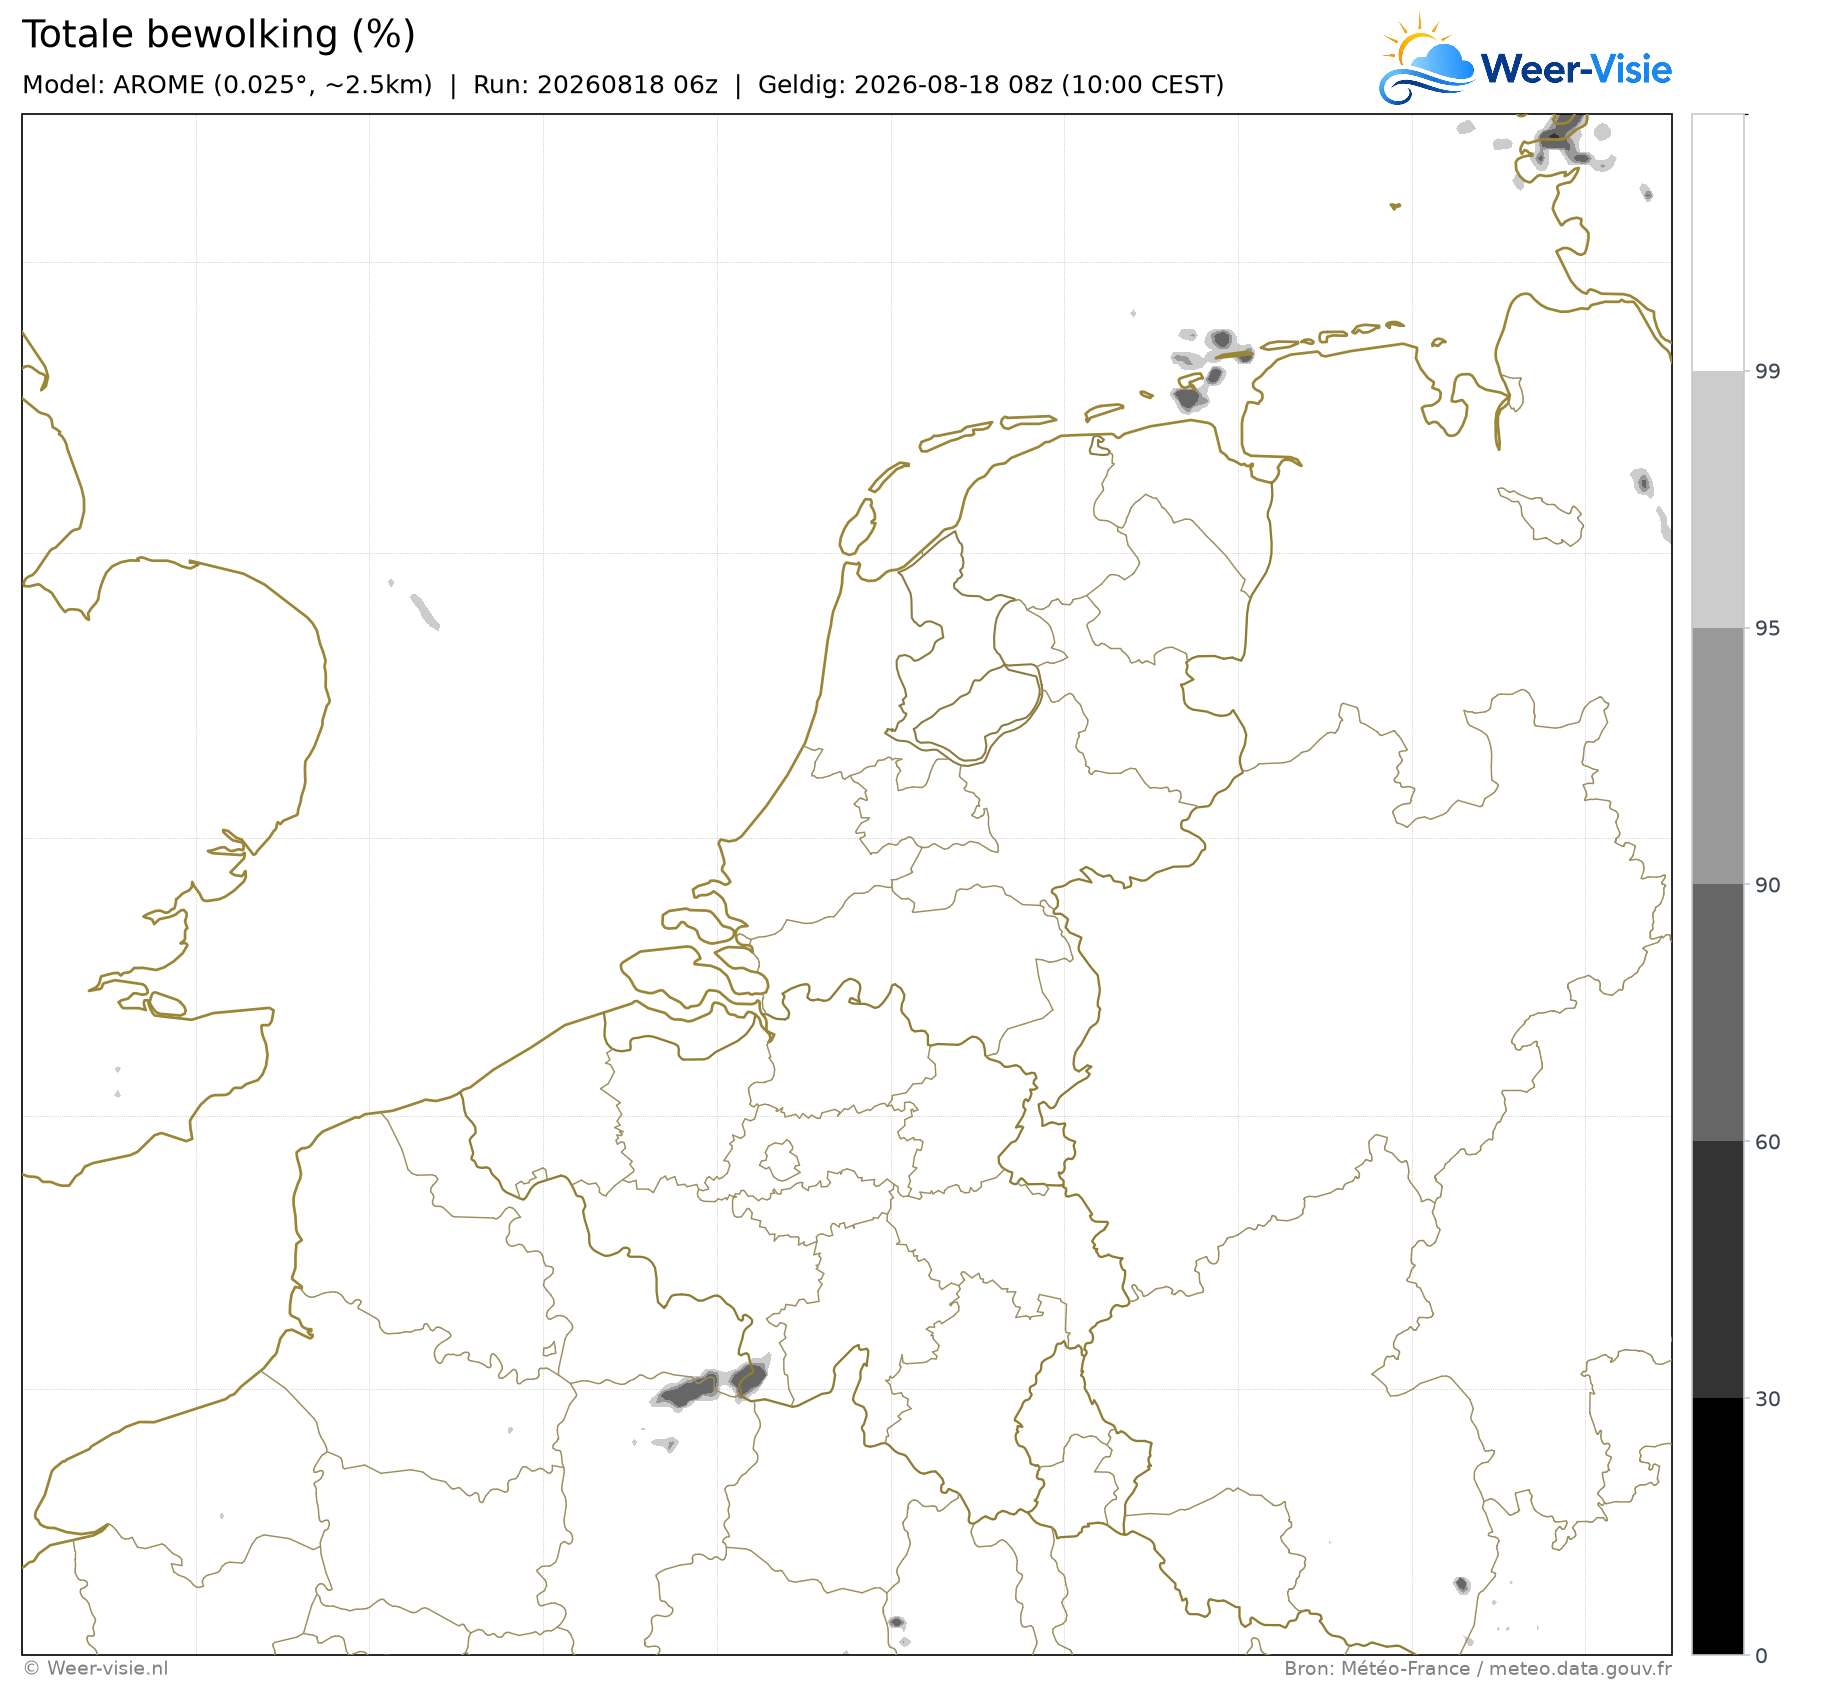The width and height of the screenshot is (1824, 1681).
Task: Select the dark gray 30–60 colorbar segment
Action: pos(1718,1269)
